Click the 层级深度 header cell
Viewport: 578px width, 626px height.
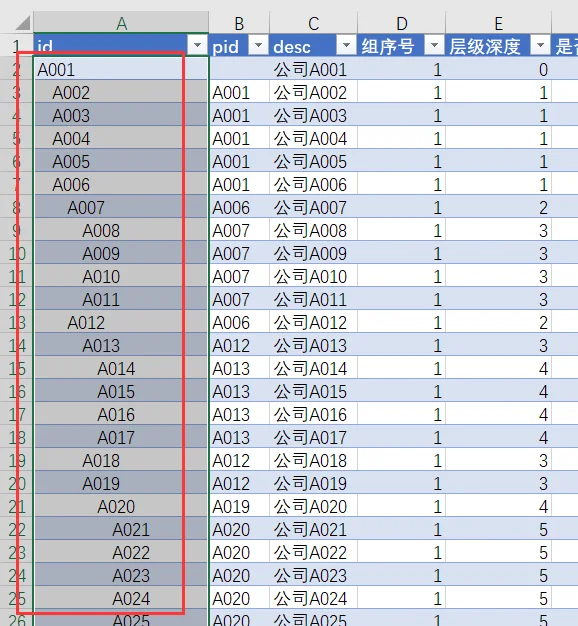coord(499,46)
